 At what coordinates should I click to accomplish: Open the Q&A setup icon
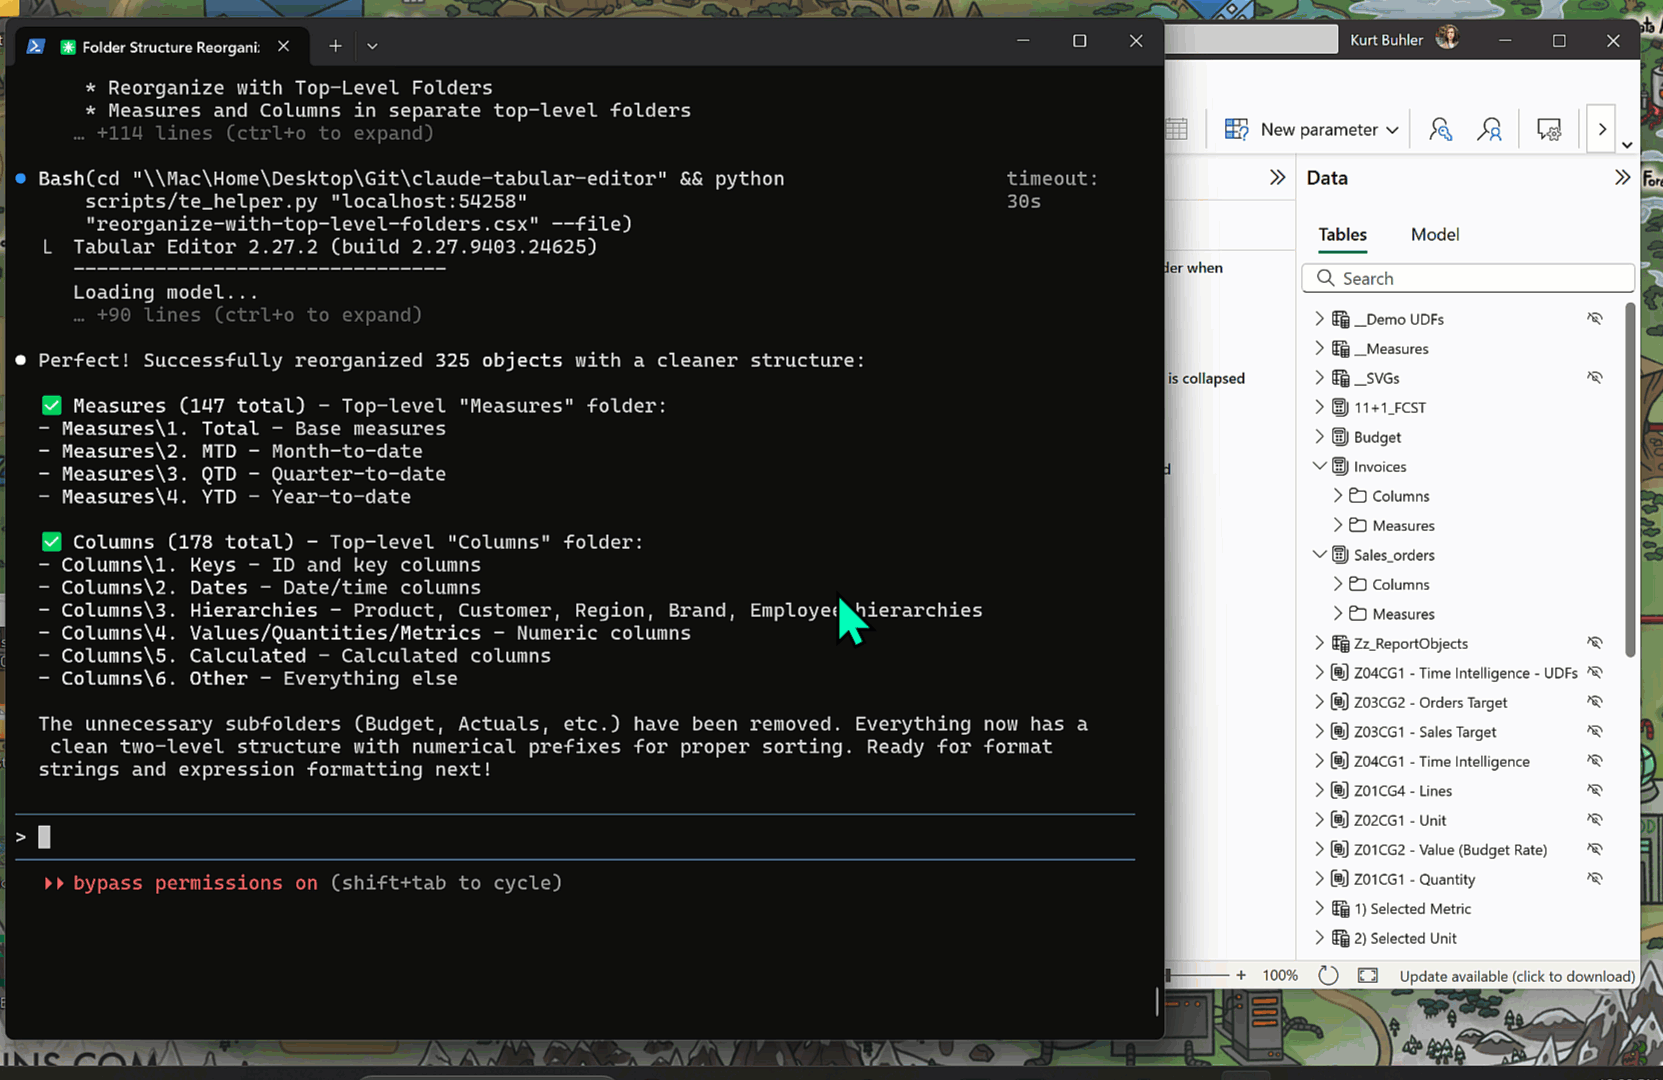pyautogui.click(x=1549, y=129)
